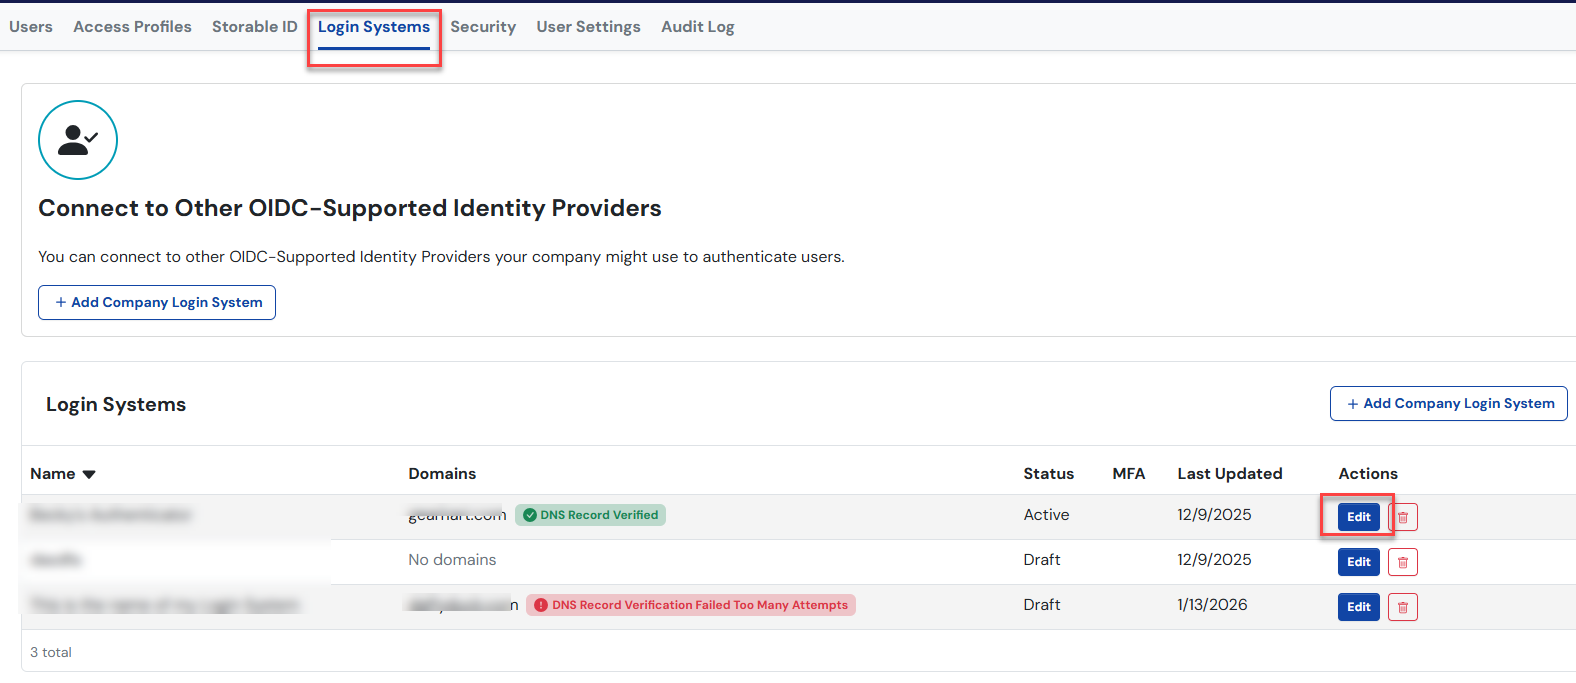The image size is (1576, 683).
Task: Switch to Access Profiles tab
Action: (x=132, y=27)
